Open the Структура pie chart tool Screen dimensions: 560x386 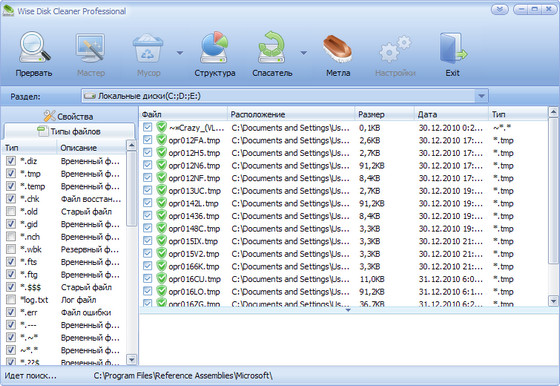point(214,47)
